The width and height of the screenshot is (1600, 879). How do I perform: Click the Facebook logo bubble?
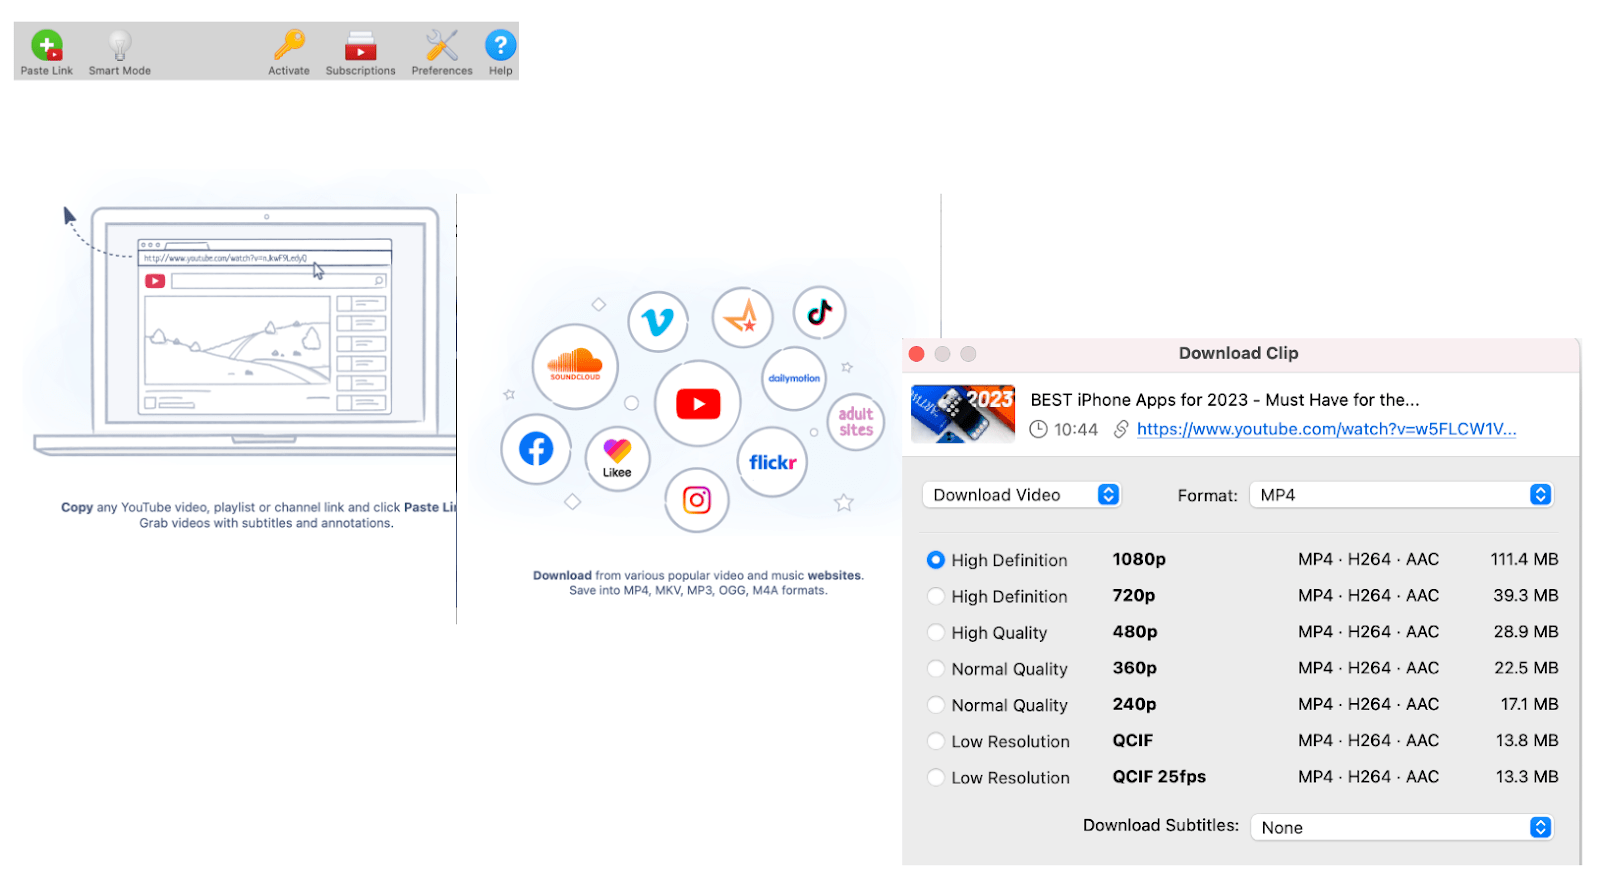[536, 449]
